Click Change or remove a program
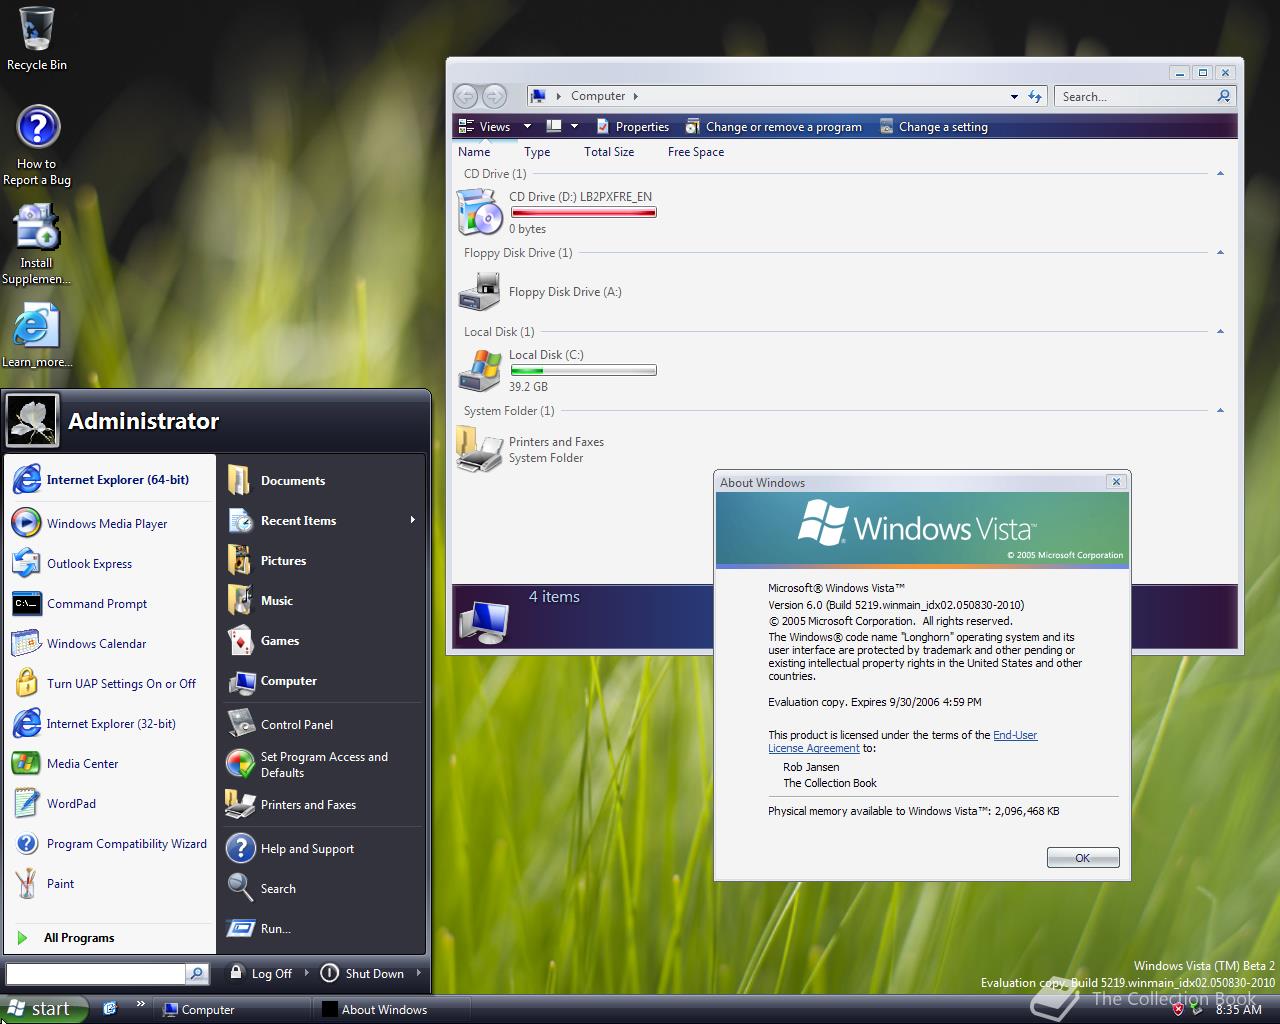1280x1024 pixels. click(774, 126)
